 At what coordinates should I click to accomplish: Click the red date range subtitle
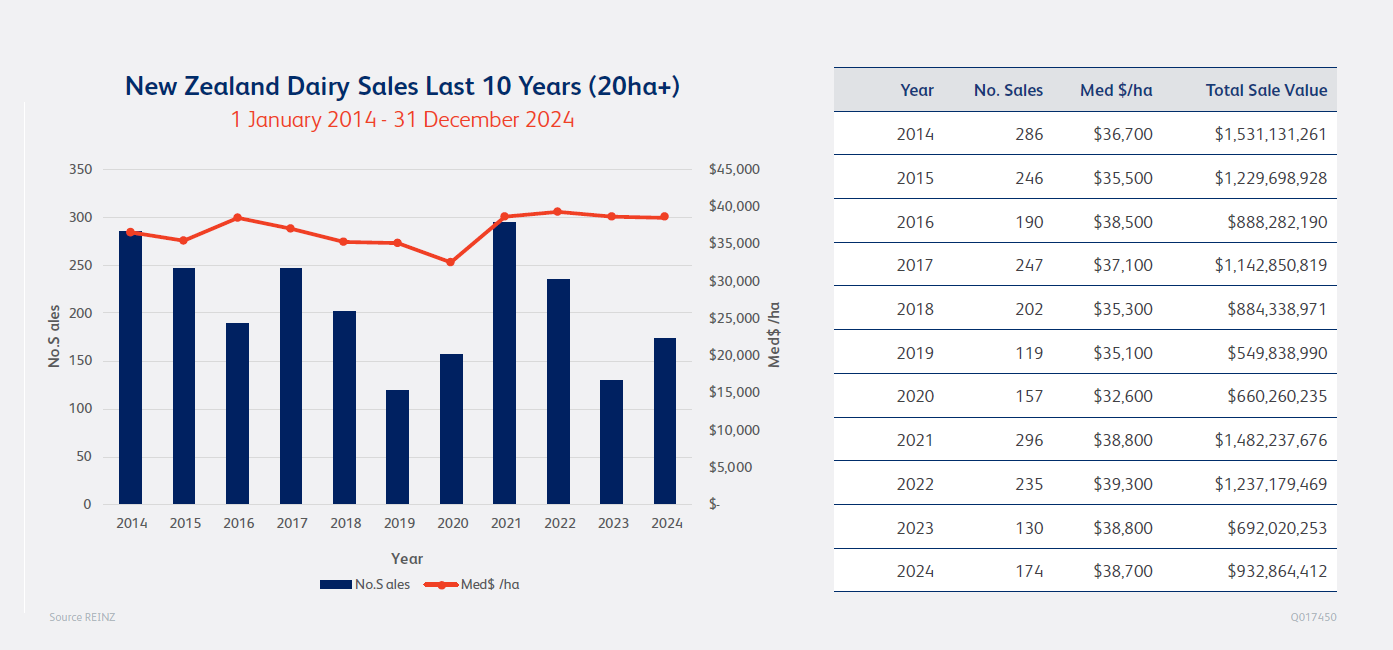click(402, 120)
